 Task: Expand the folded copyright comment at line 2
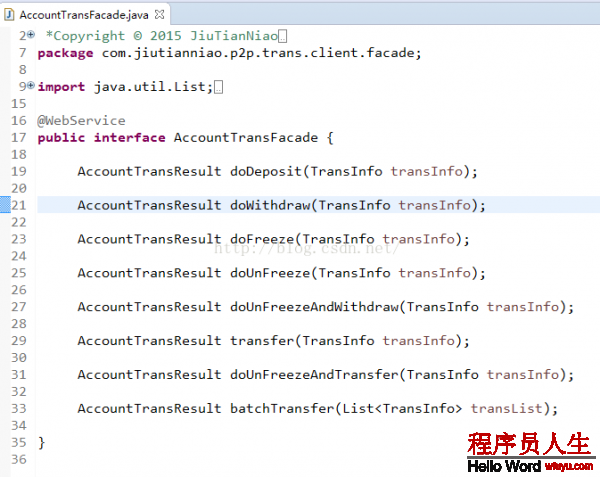click(32, 35)
